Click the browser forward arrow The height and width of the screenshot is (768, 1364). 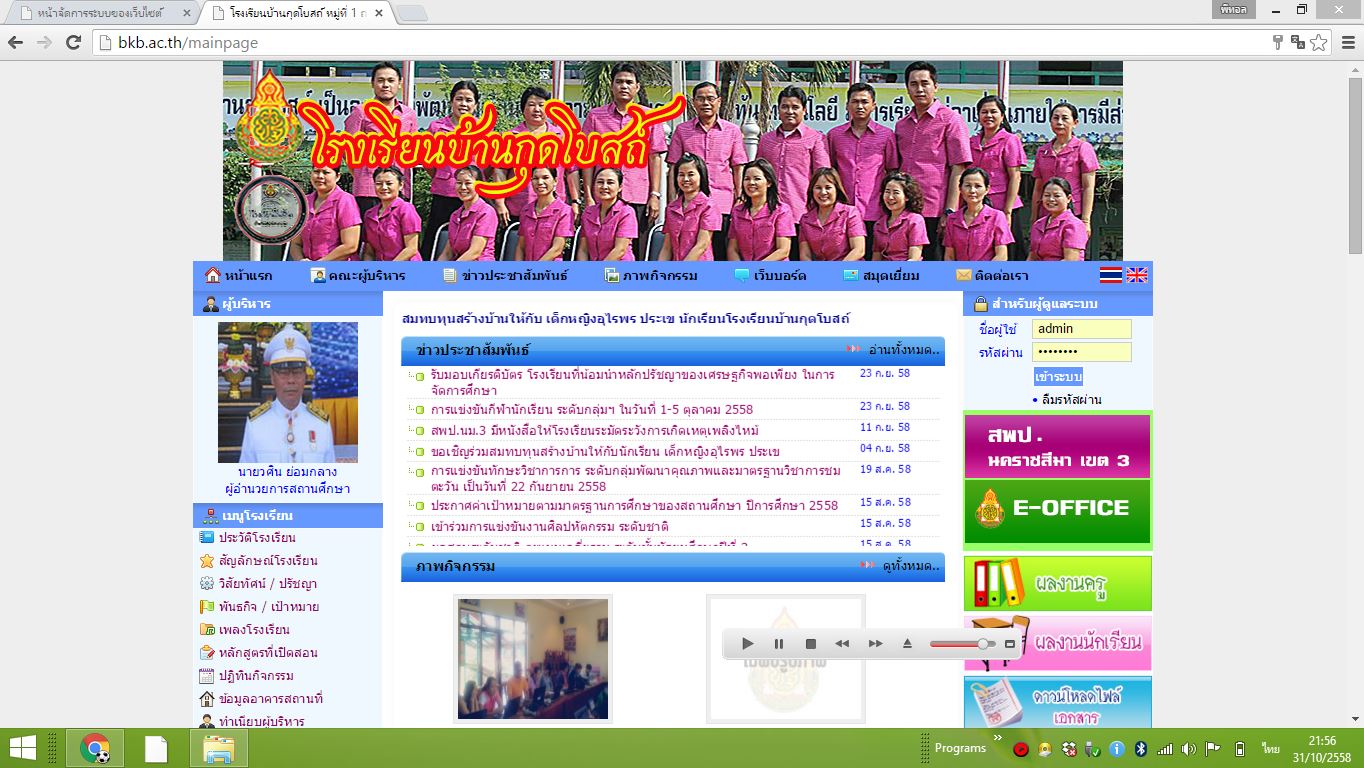(x=44, y=42)
